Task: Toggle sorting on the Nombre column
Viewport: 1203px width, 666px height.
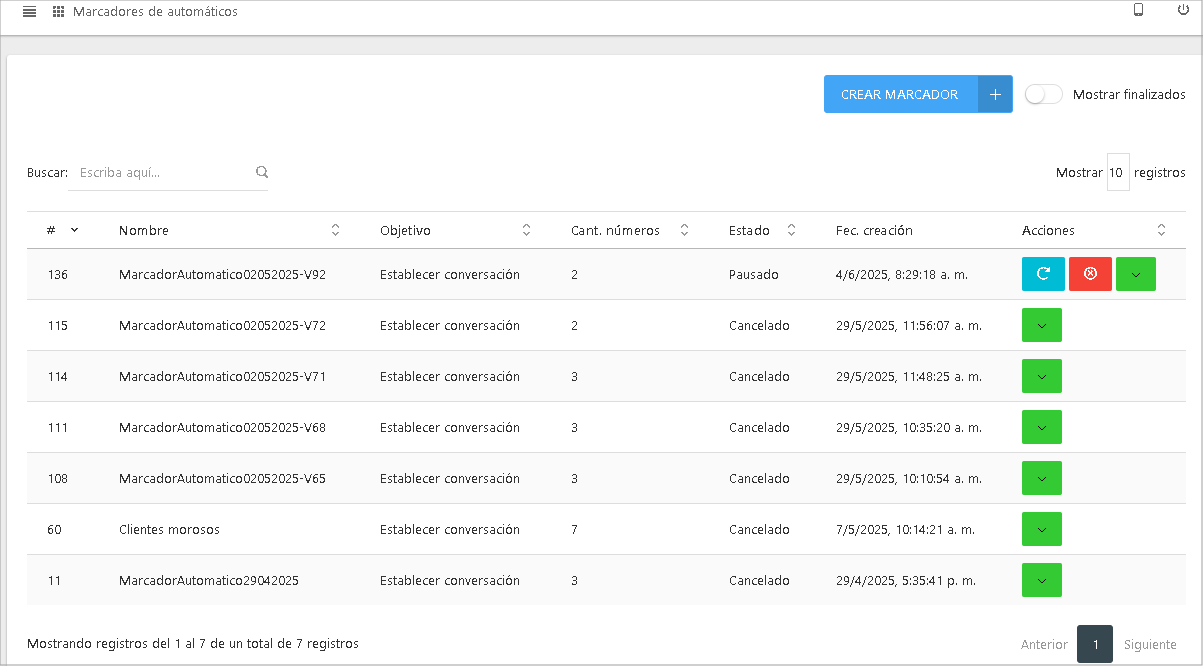Action: [x=335, y=230]
